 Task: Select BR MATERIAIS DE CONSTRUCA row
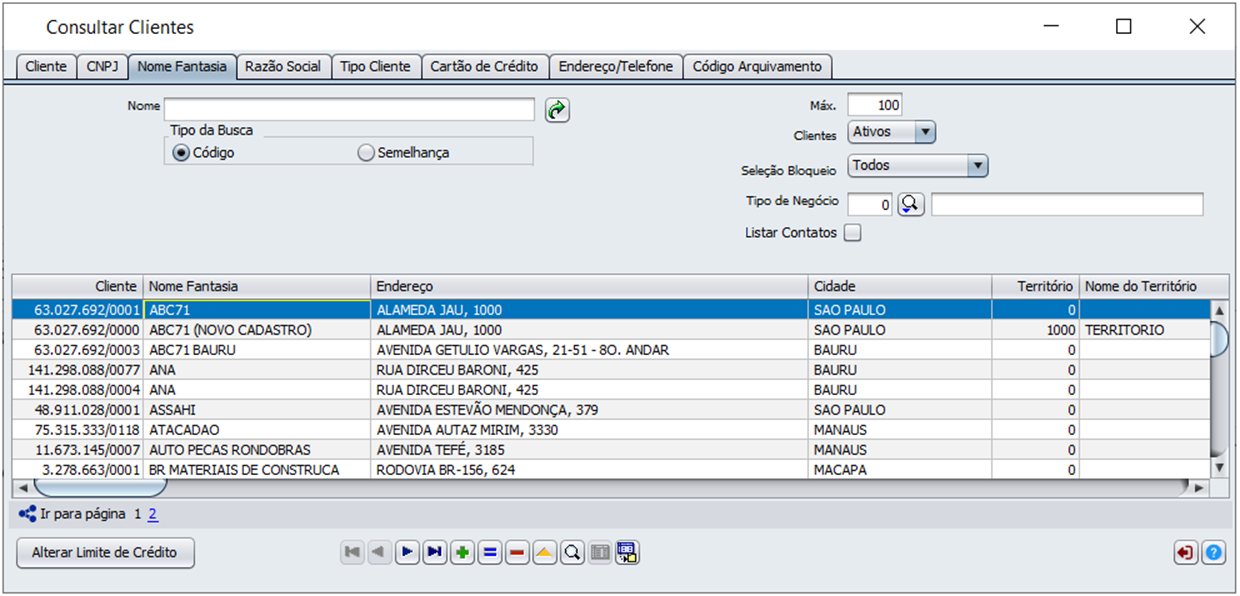click(611, 470)
